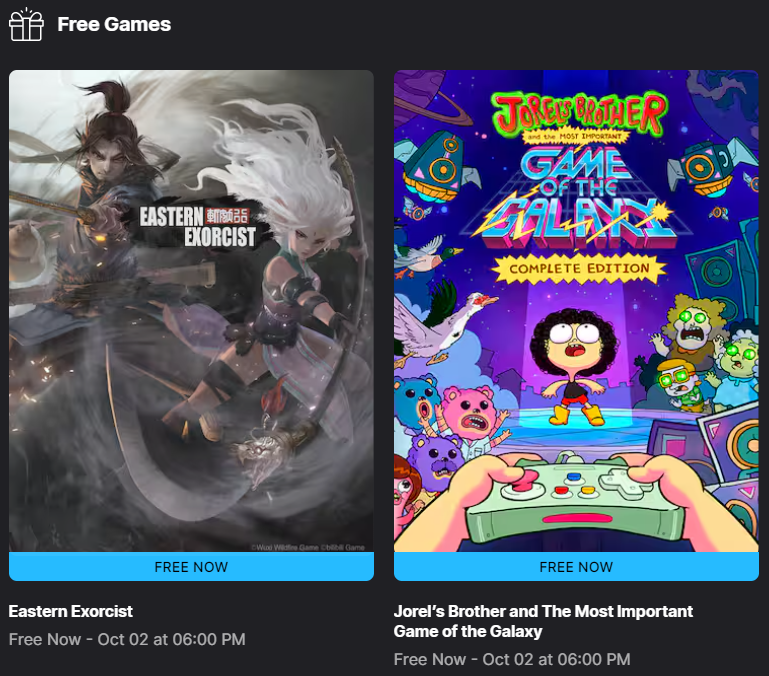
Task: Click the Complete Edition badge on cover
Action: click(579, 269)
